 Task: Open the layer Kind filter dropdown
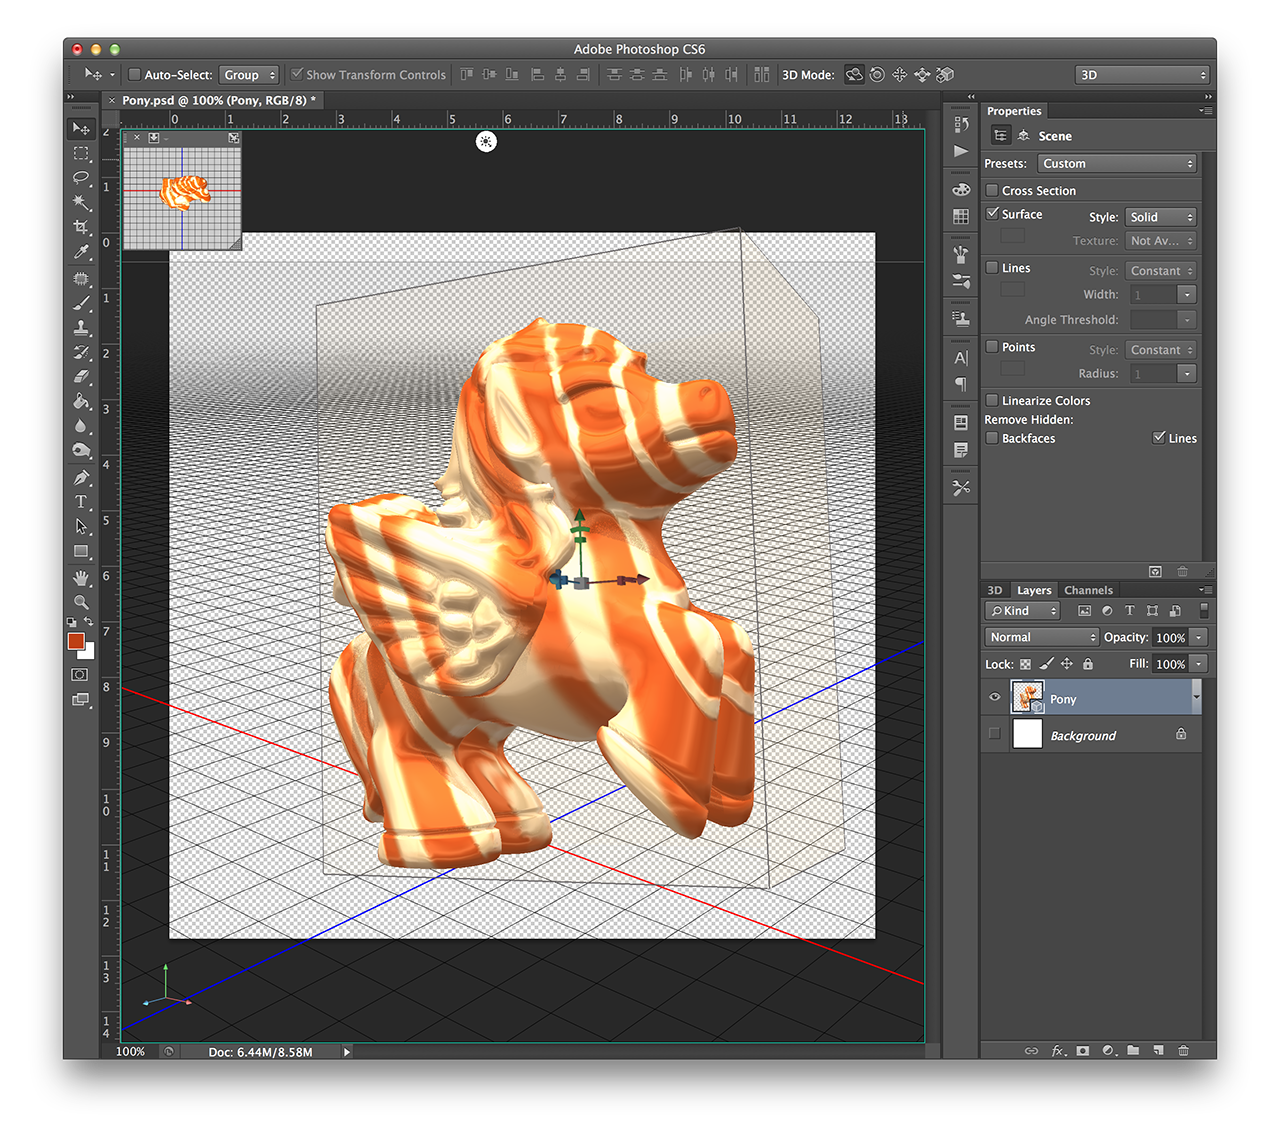1022,611
